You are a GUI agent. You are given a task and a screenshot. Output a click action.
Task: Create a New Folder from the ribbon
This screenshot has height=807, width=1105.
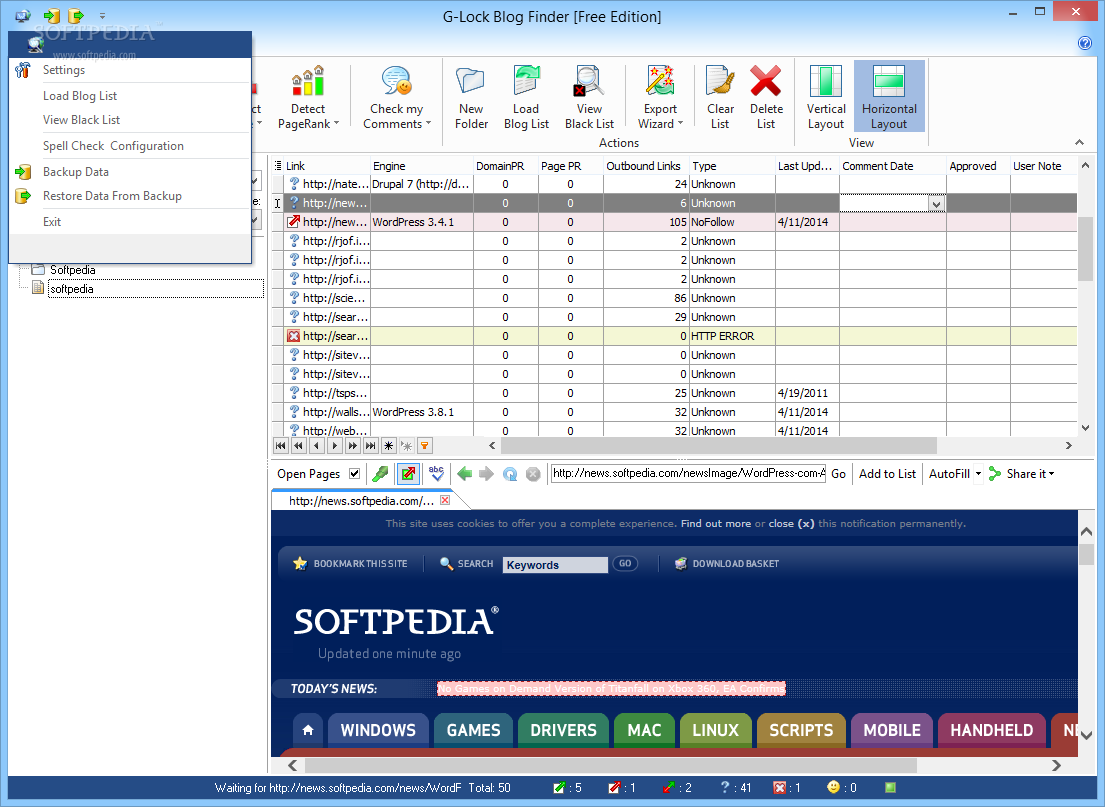(471, 98)
